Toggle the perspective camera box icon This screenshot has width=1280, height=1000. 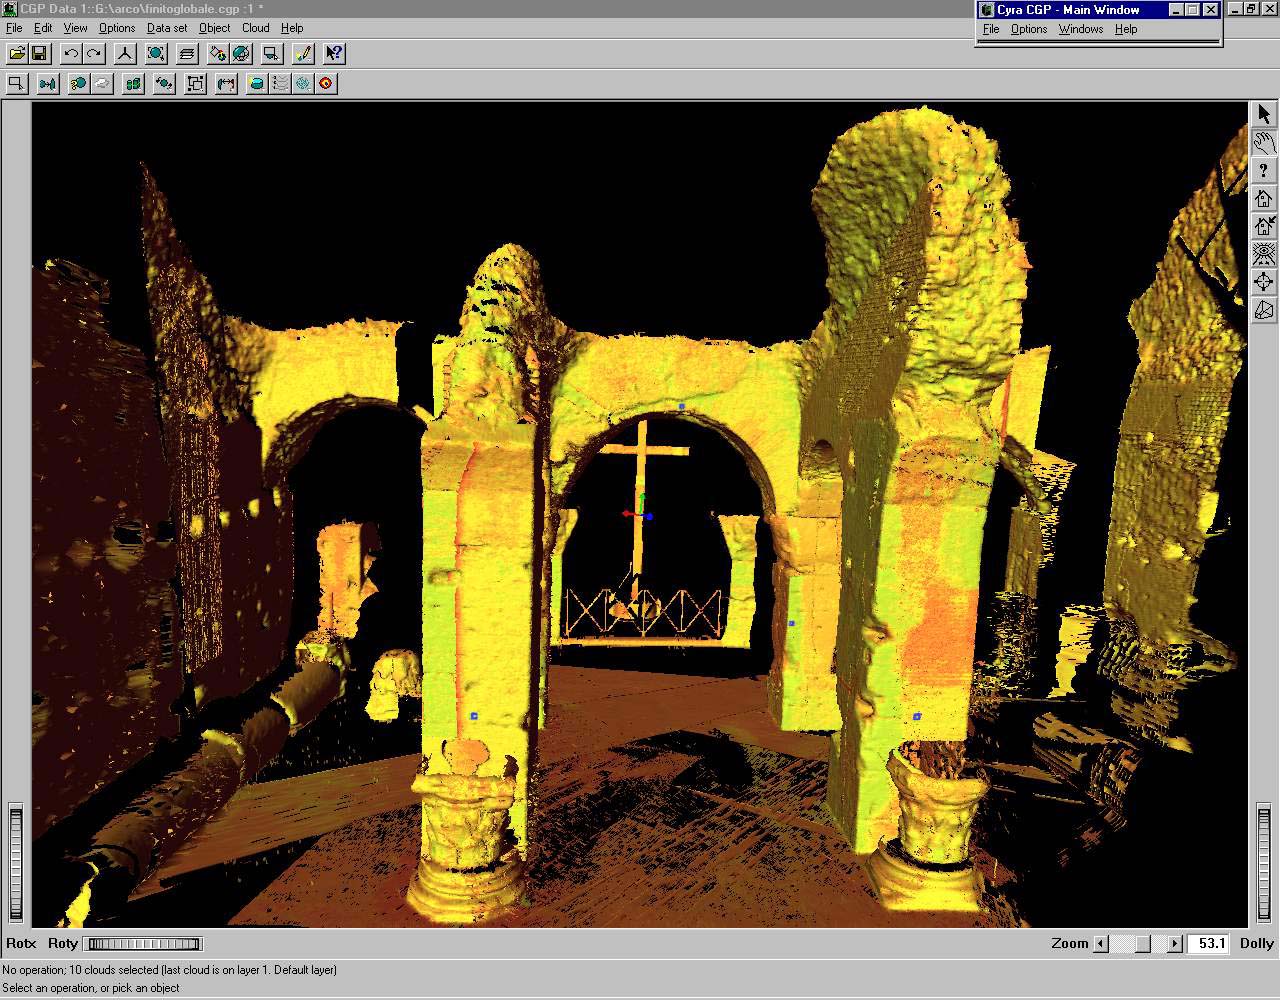coord(1264,310)
